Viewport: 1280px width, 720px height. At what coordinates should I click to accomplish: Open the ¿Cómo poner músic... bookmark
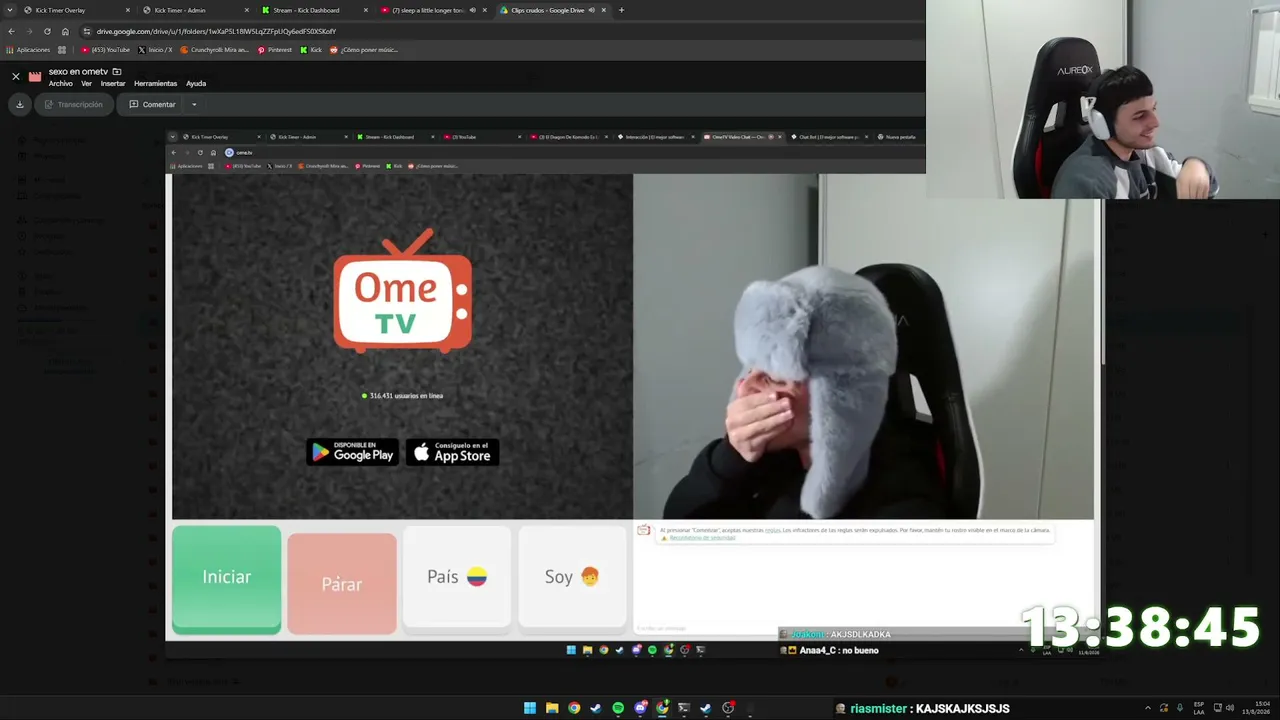click(365, 50)
